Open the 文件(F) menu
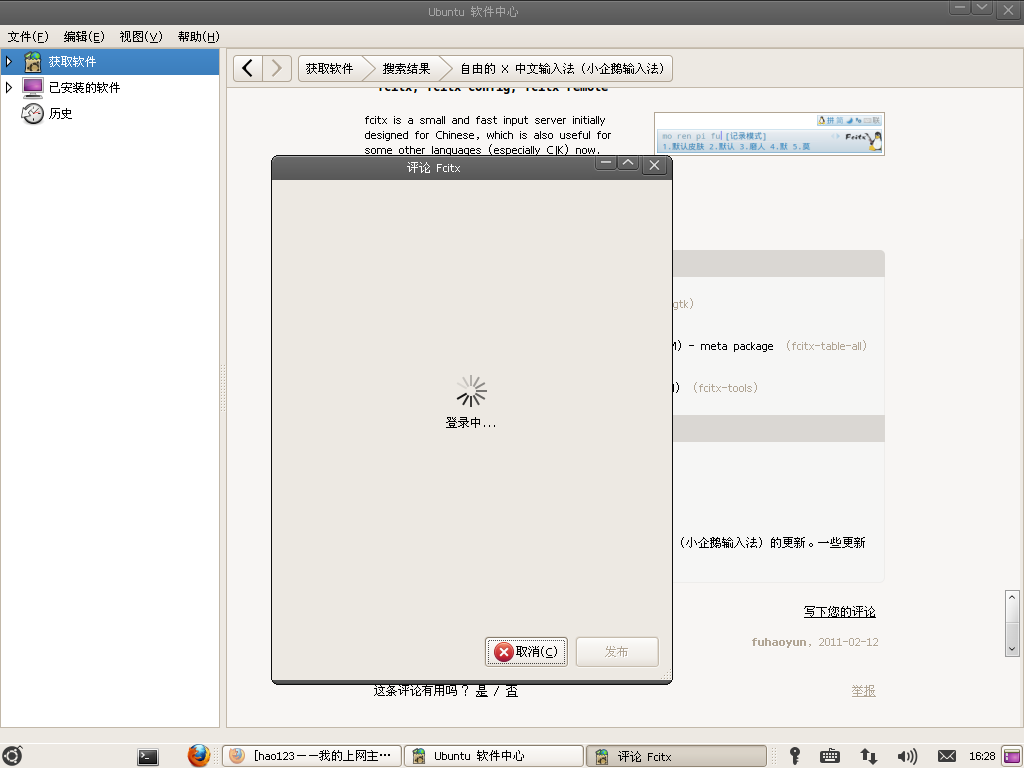 28,37
